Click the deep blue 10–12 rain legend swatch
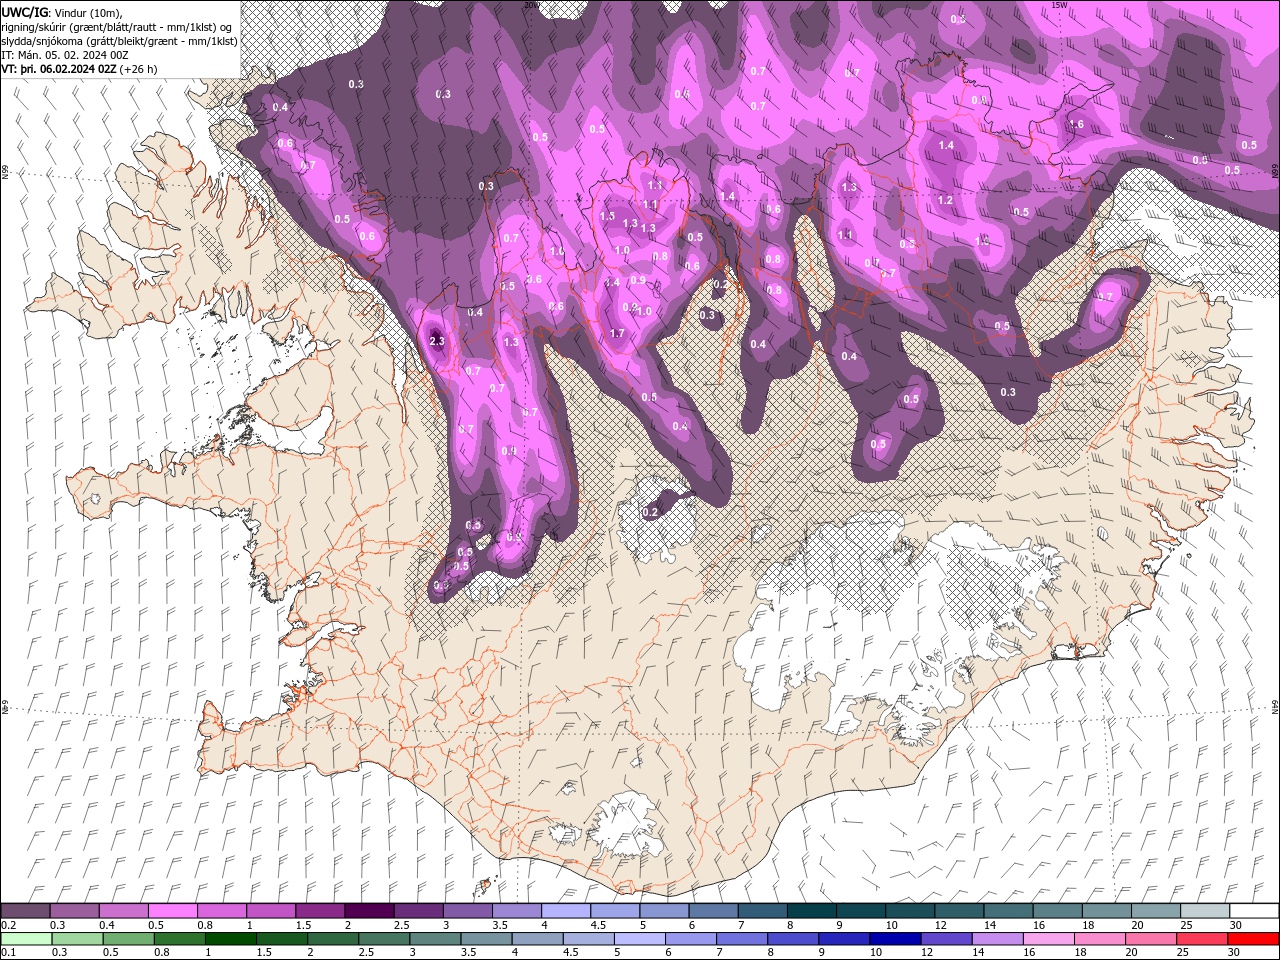 (894, 939)
